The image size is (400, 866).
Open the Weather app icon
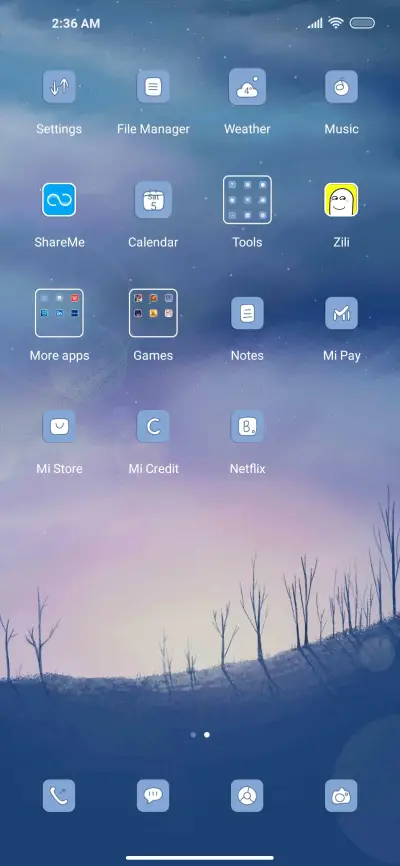click(x=248, y=87)
